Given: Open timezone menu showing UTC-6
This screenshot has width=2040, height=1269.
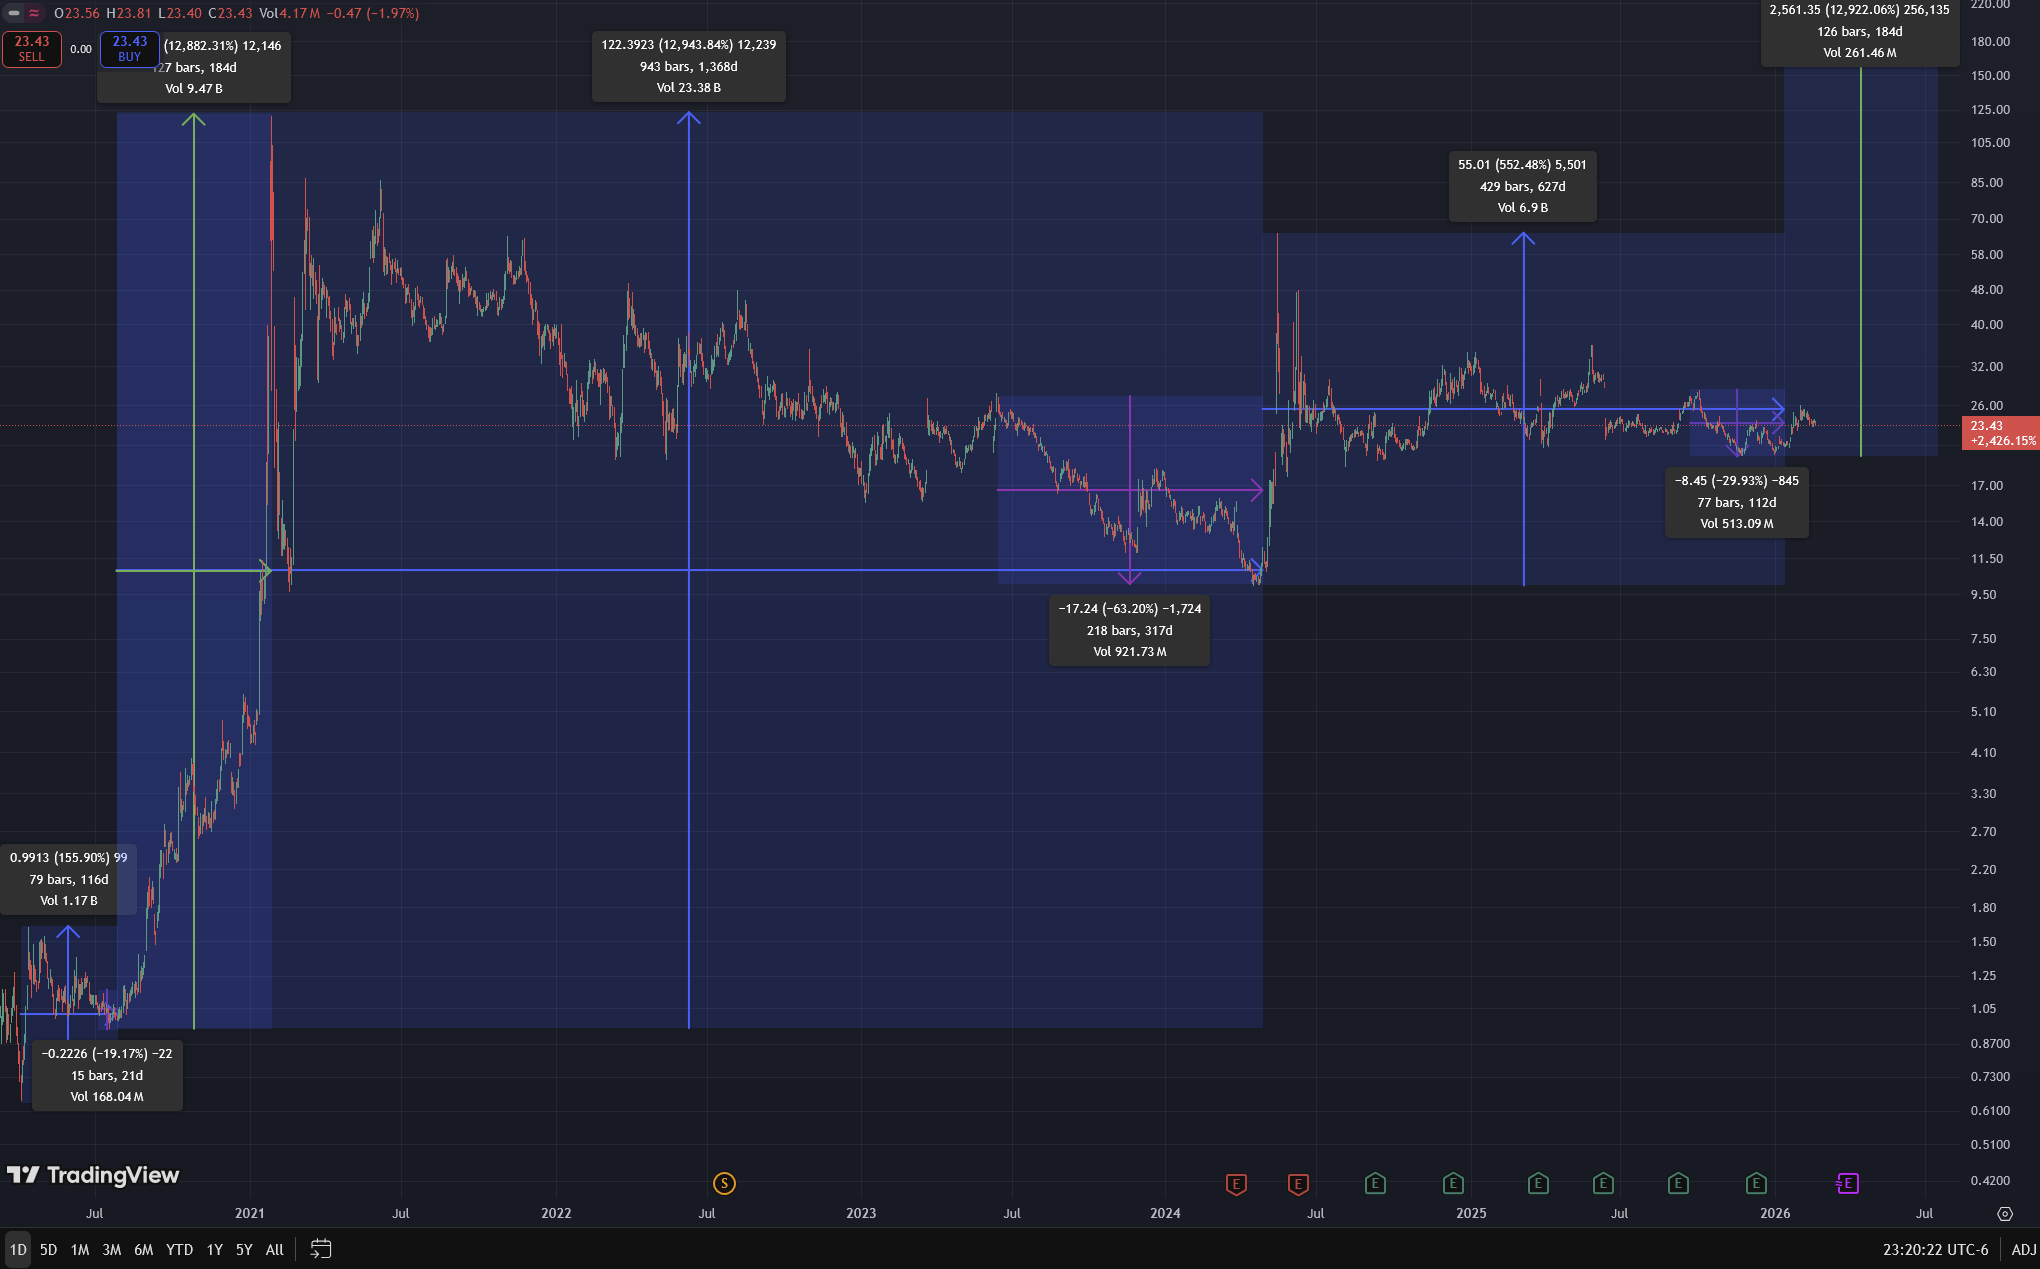Looking at the screenshot, I should 1935,1249.
